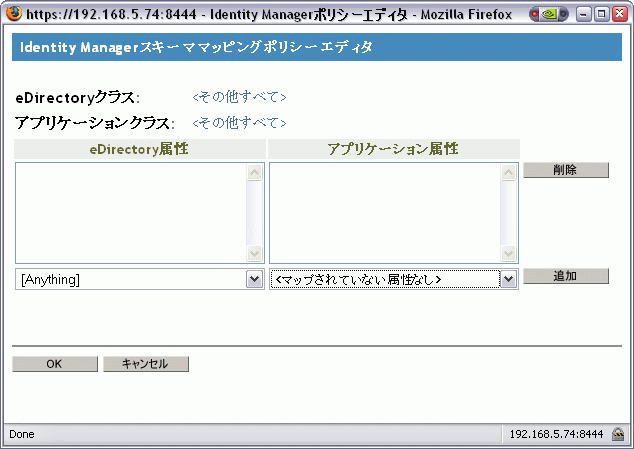Click the security padlock icon in status bar
Screen dimensions: 634x449
[x=618, y=434]
